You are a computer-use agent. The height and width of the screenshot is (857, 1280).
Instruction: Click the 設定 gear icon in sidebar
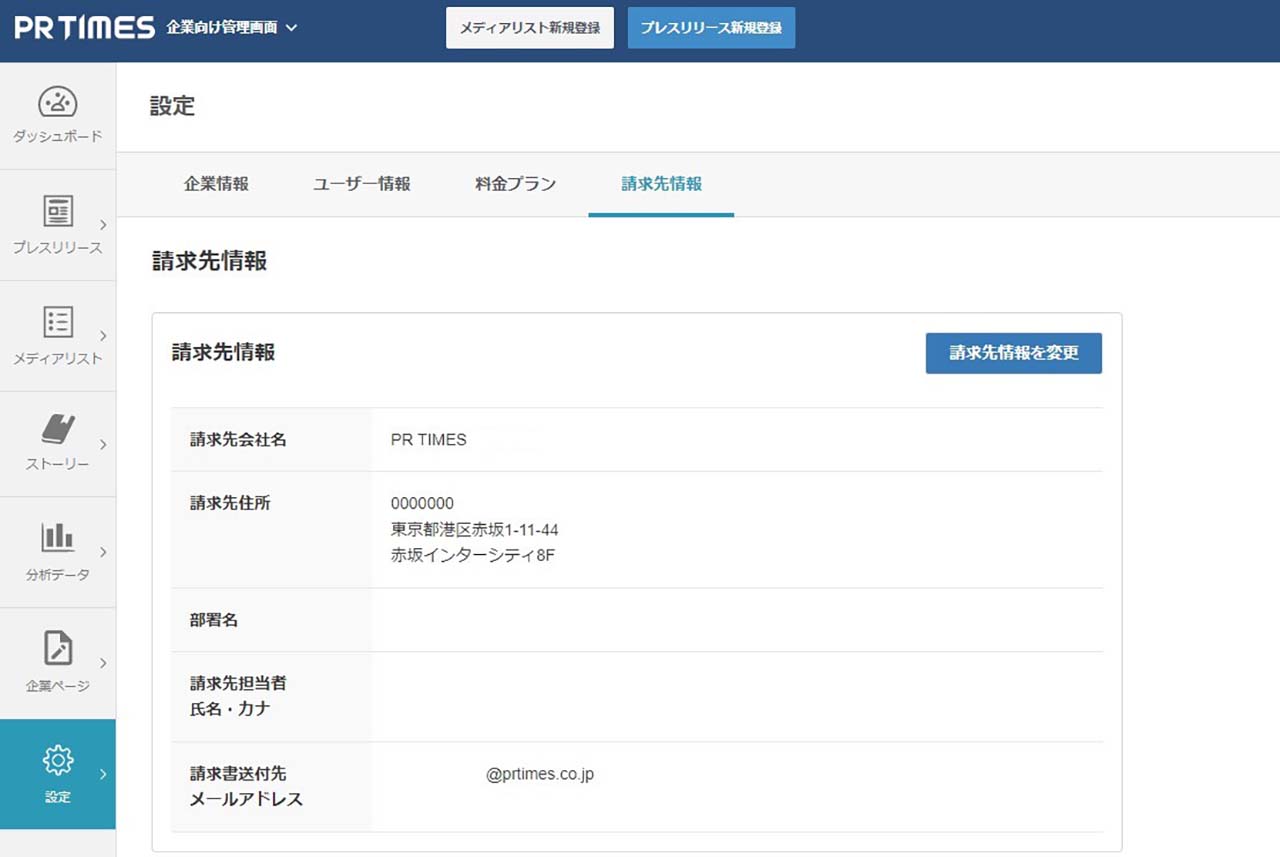point(57,762)
